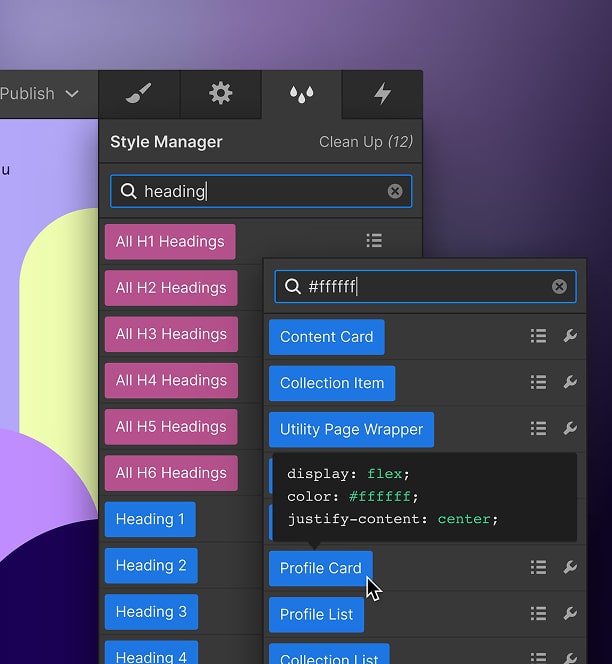612x664 pixels.
Task: Select the Content Card class
Action: 327,337
